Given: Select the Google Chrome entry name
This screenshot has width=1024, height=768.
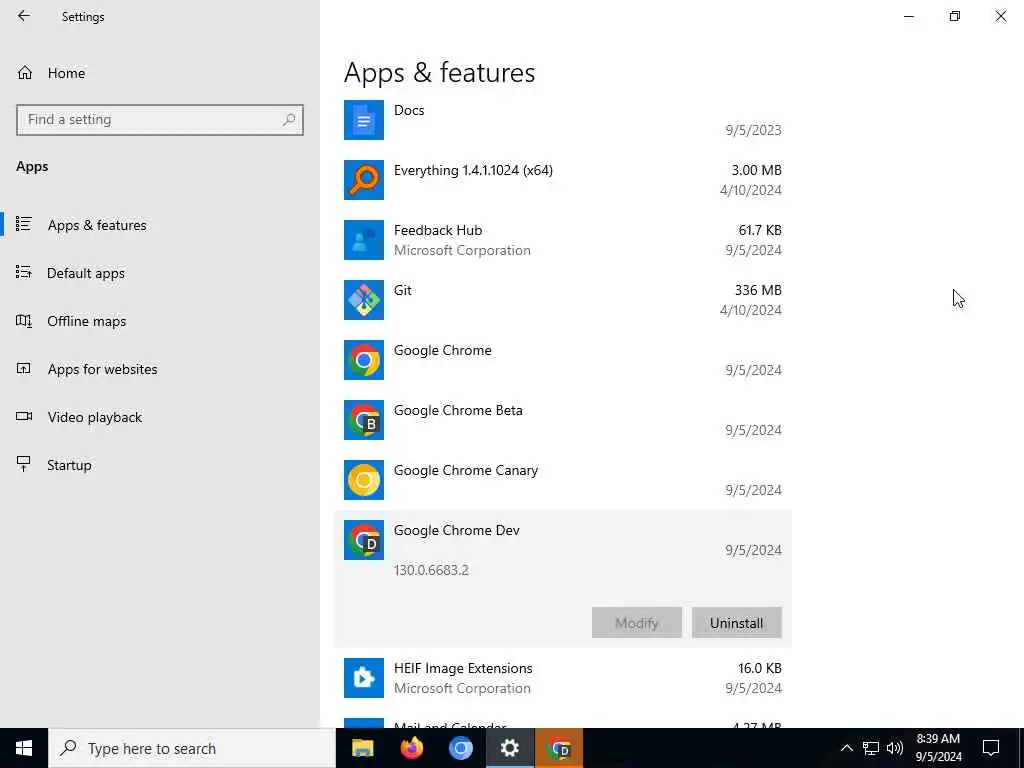Looking at the screenshot, I should pyautogui.click(x=443, y=351).
